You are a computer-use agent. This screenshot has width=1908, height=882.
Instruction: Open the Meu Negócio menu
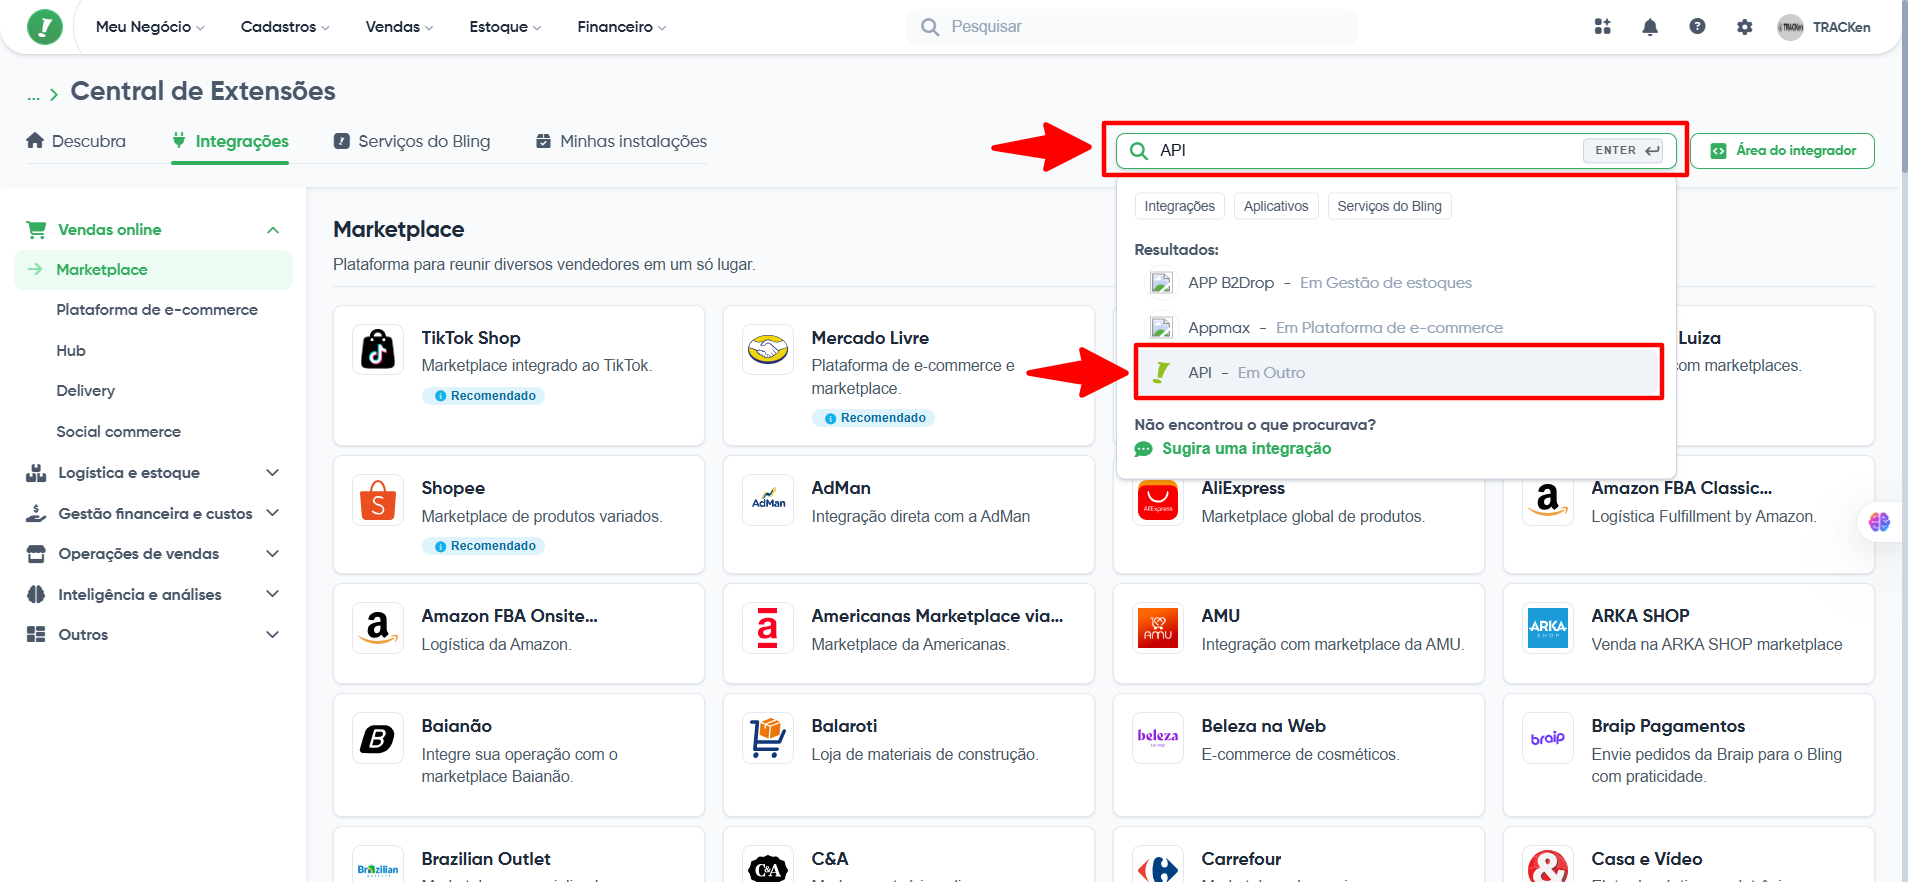(x=150, y=27)
